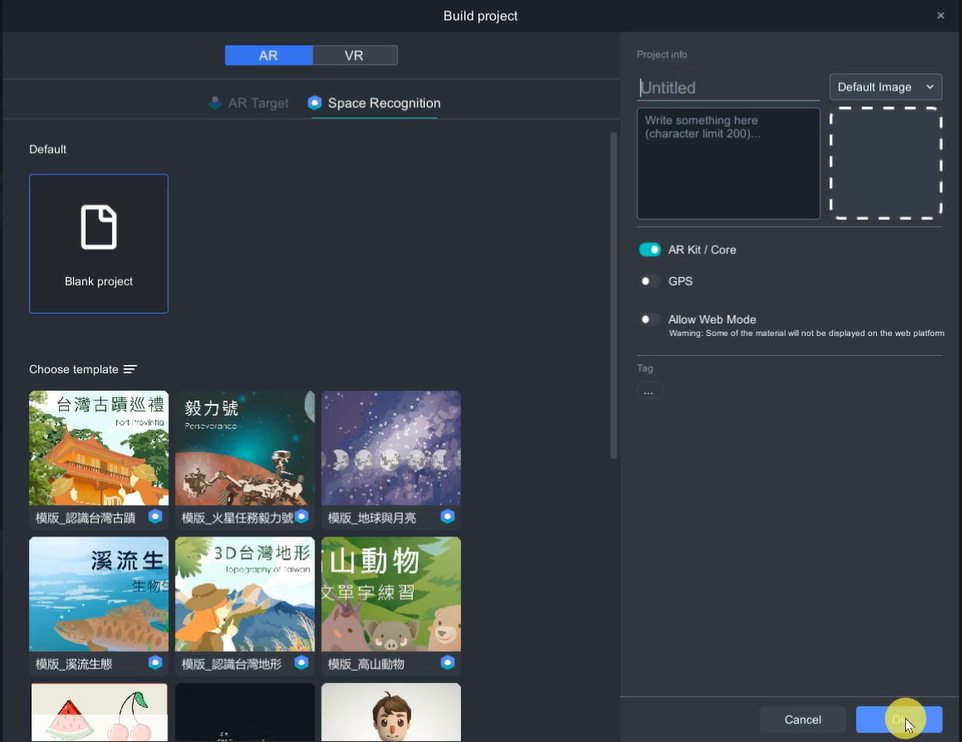
Task: Click the Blank project document icon
Action: coord(99,228)
